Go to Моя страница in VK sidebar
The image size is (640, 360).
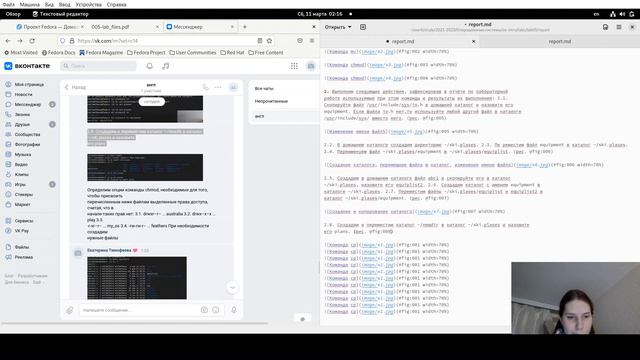[25, 84]
